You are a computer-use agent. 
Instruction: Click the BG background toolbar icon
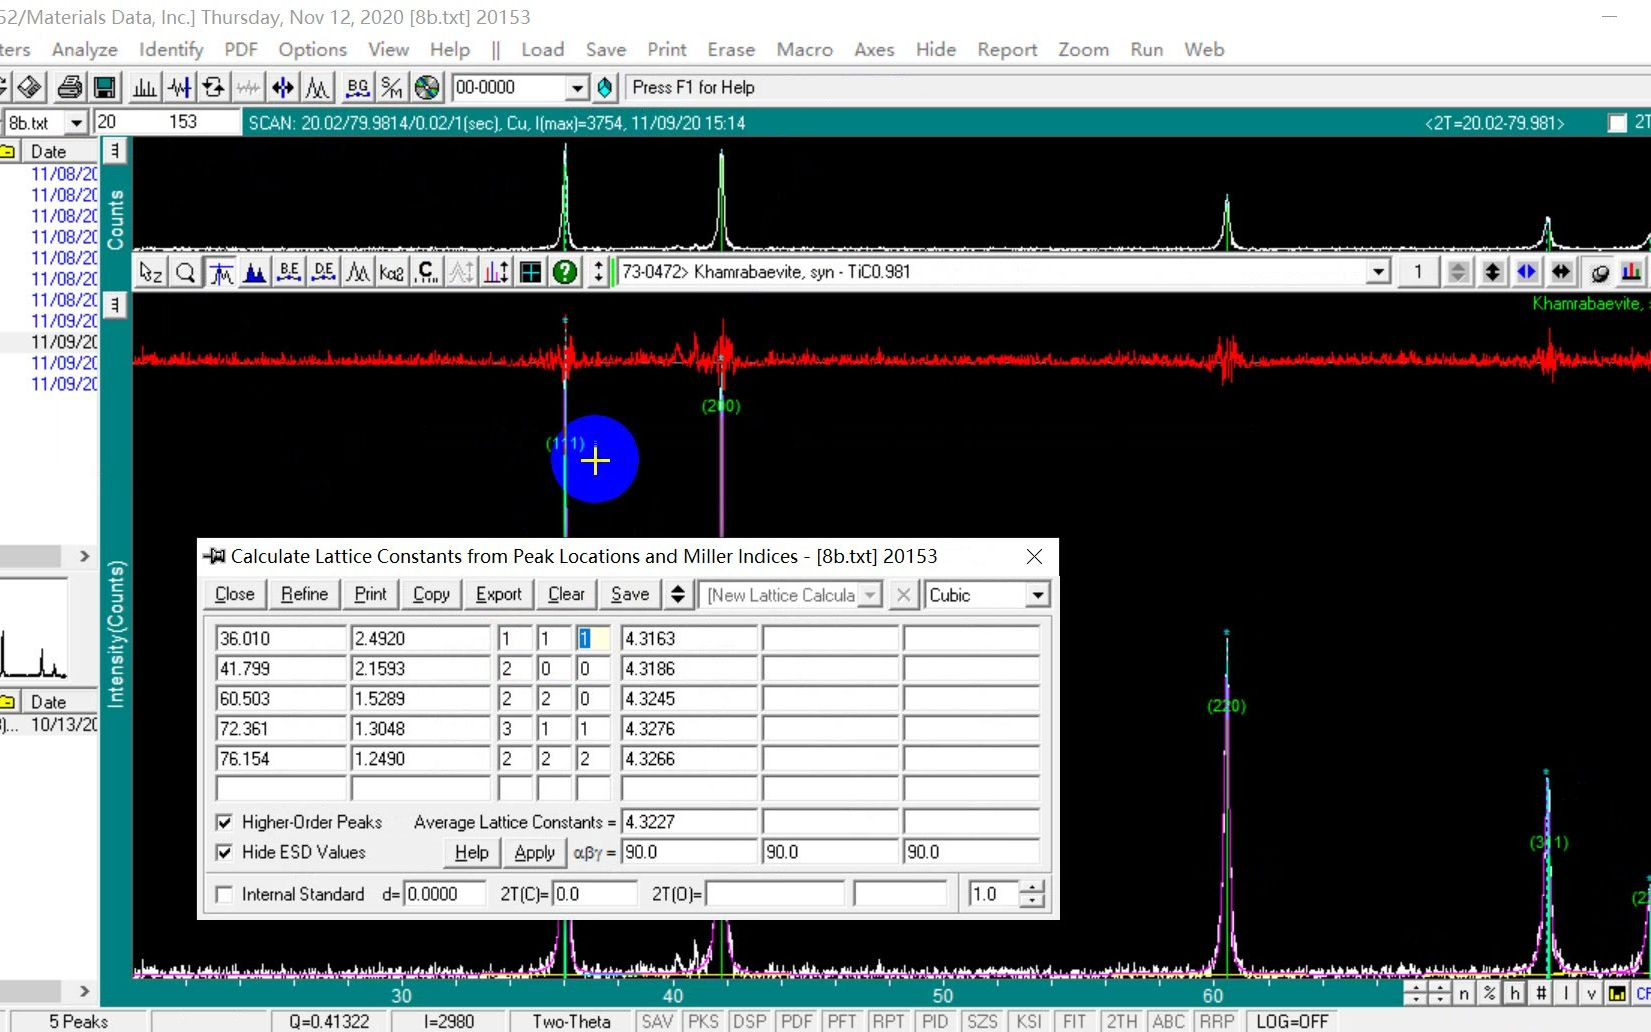[x=357, y=88]
